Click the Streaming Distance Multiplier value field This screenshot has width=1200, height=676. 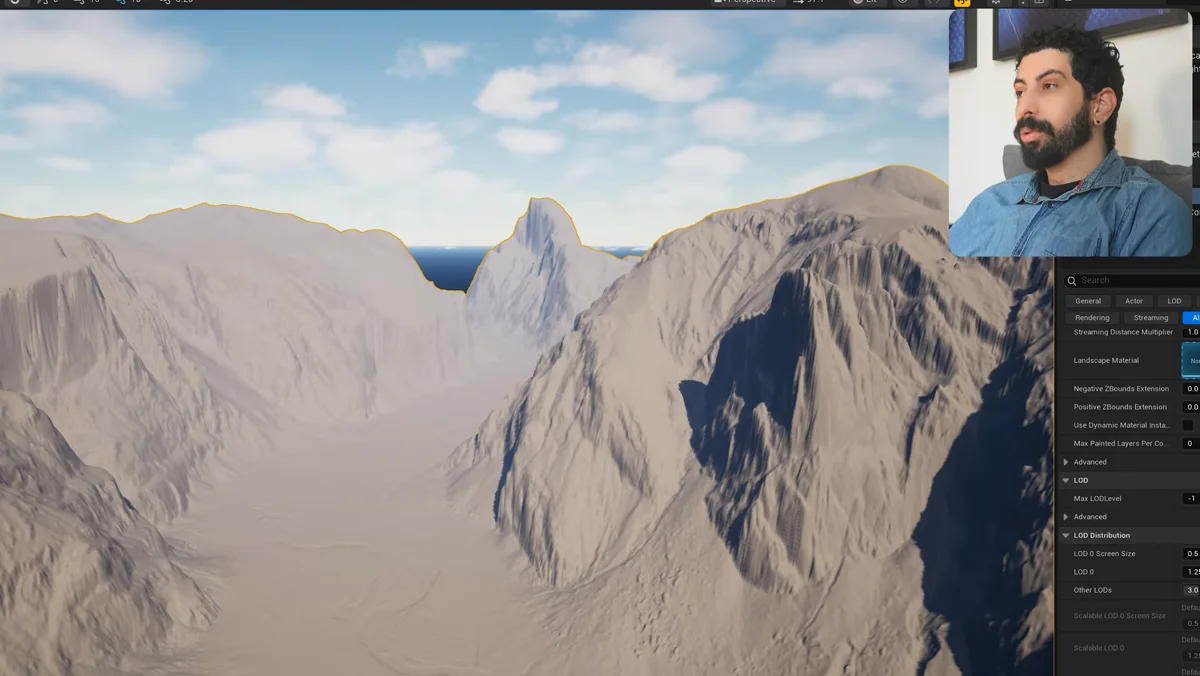(x=1191, y=332)
